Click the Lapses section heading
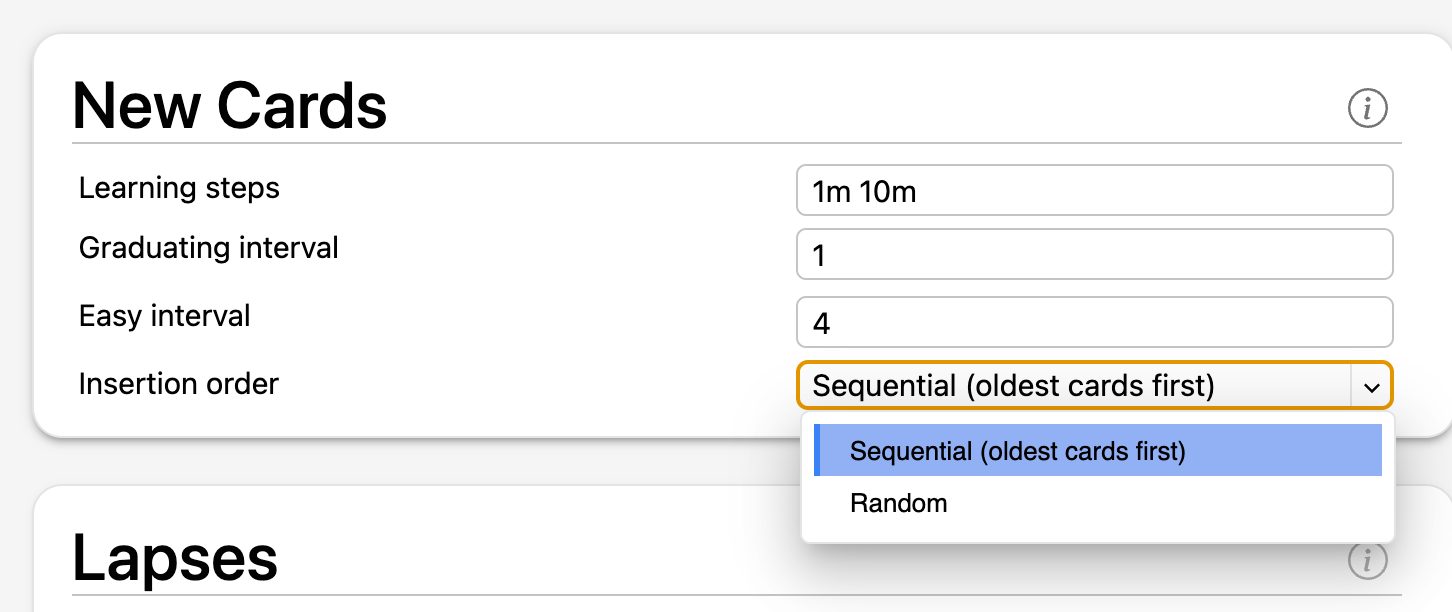Viewport: 1452px width, 612px height. coord(175,558)
